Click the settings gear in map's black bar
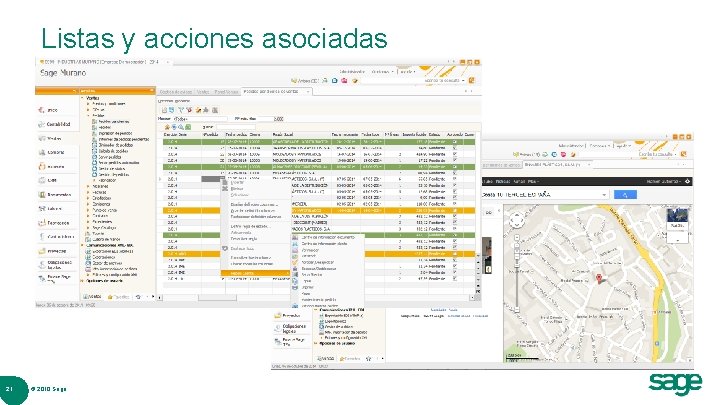Screen dimensions: 720x405 click(687, 181)
